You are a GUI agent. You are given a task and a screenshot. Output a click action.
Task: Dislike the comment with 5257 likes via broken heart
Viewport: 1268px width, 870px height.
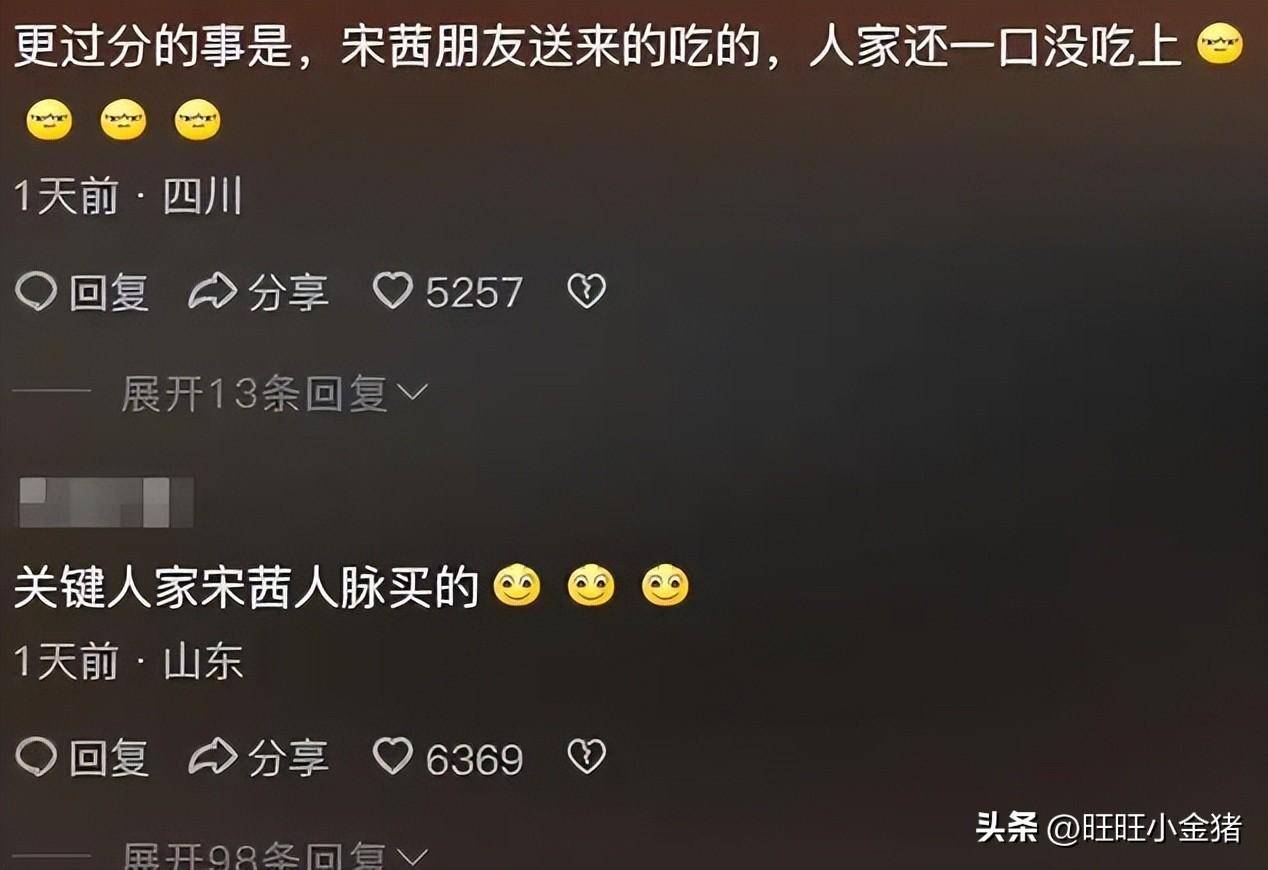[586, 292]
